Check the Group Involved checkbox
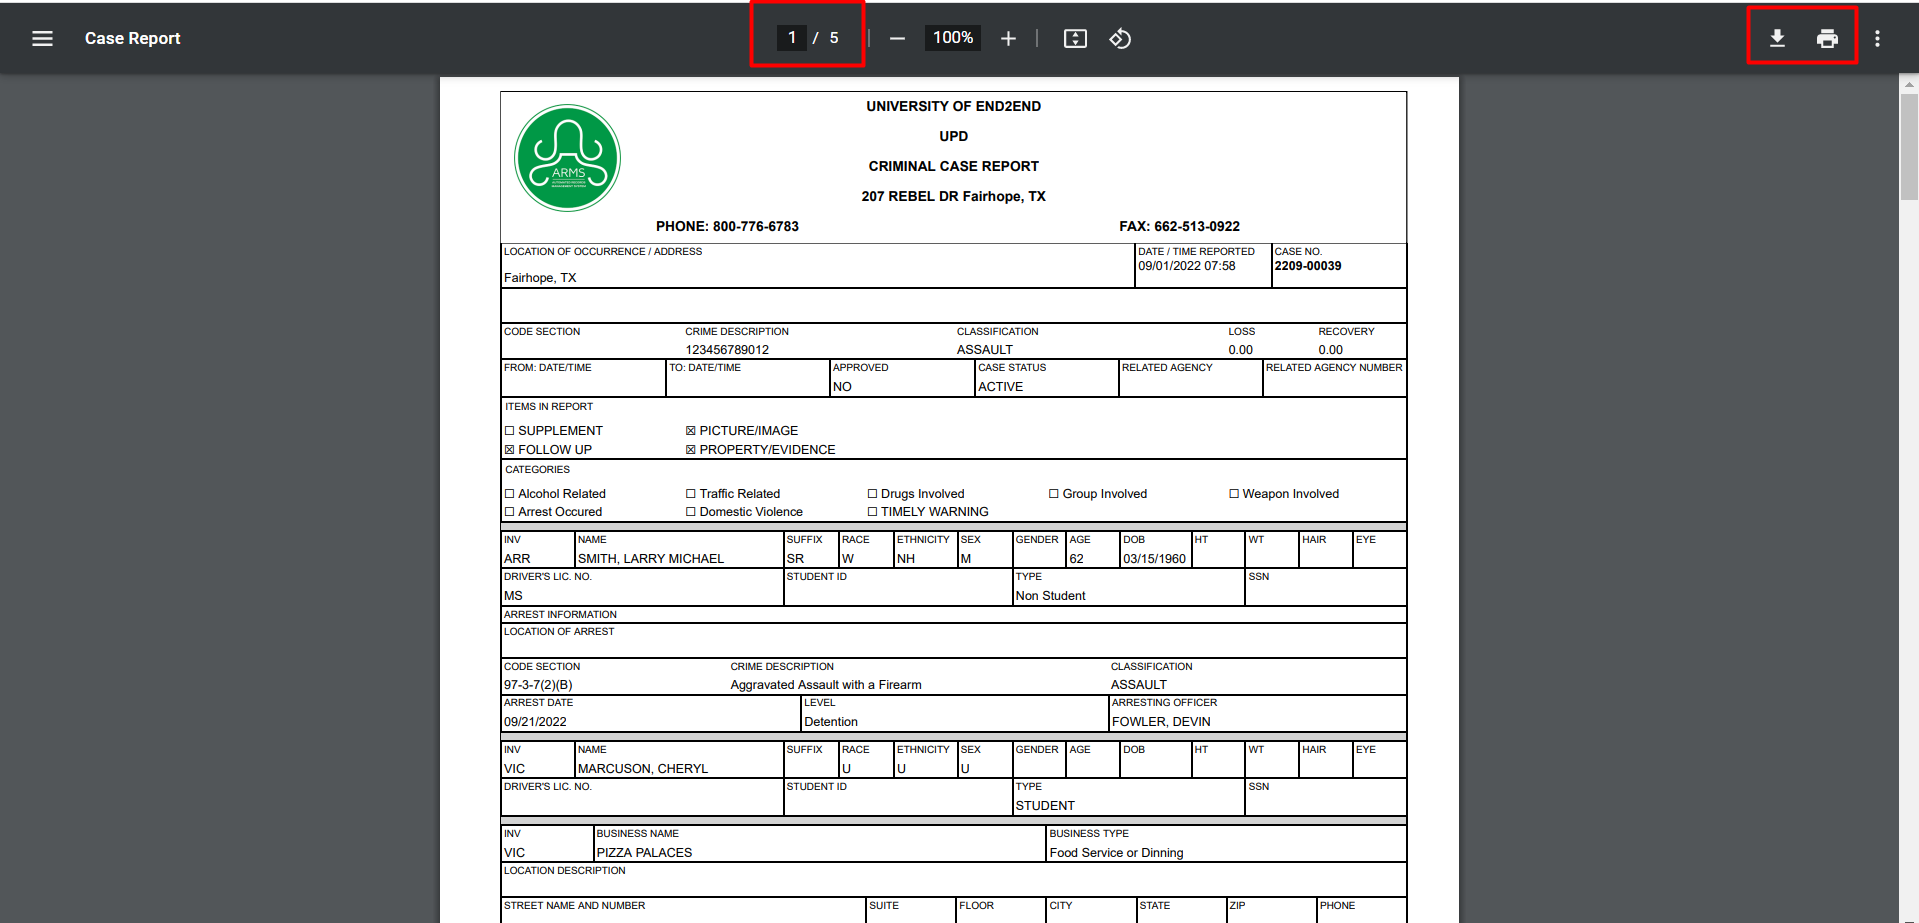Screen dimensions: 1919x923 click(x=1054, y=493)
